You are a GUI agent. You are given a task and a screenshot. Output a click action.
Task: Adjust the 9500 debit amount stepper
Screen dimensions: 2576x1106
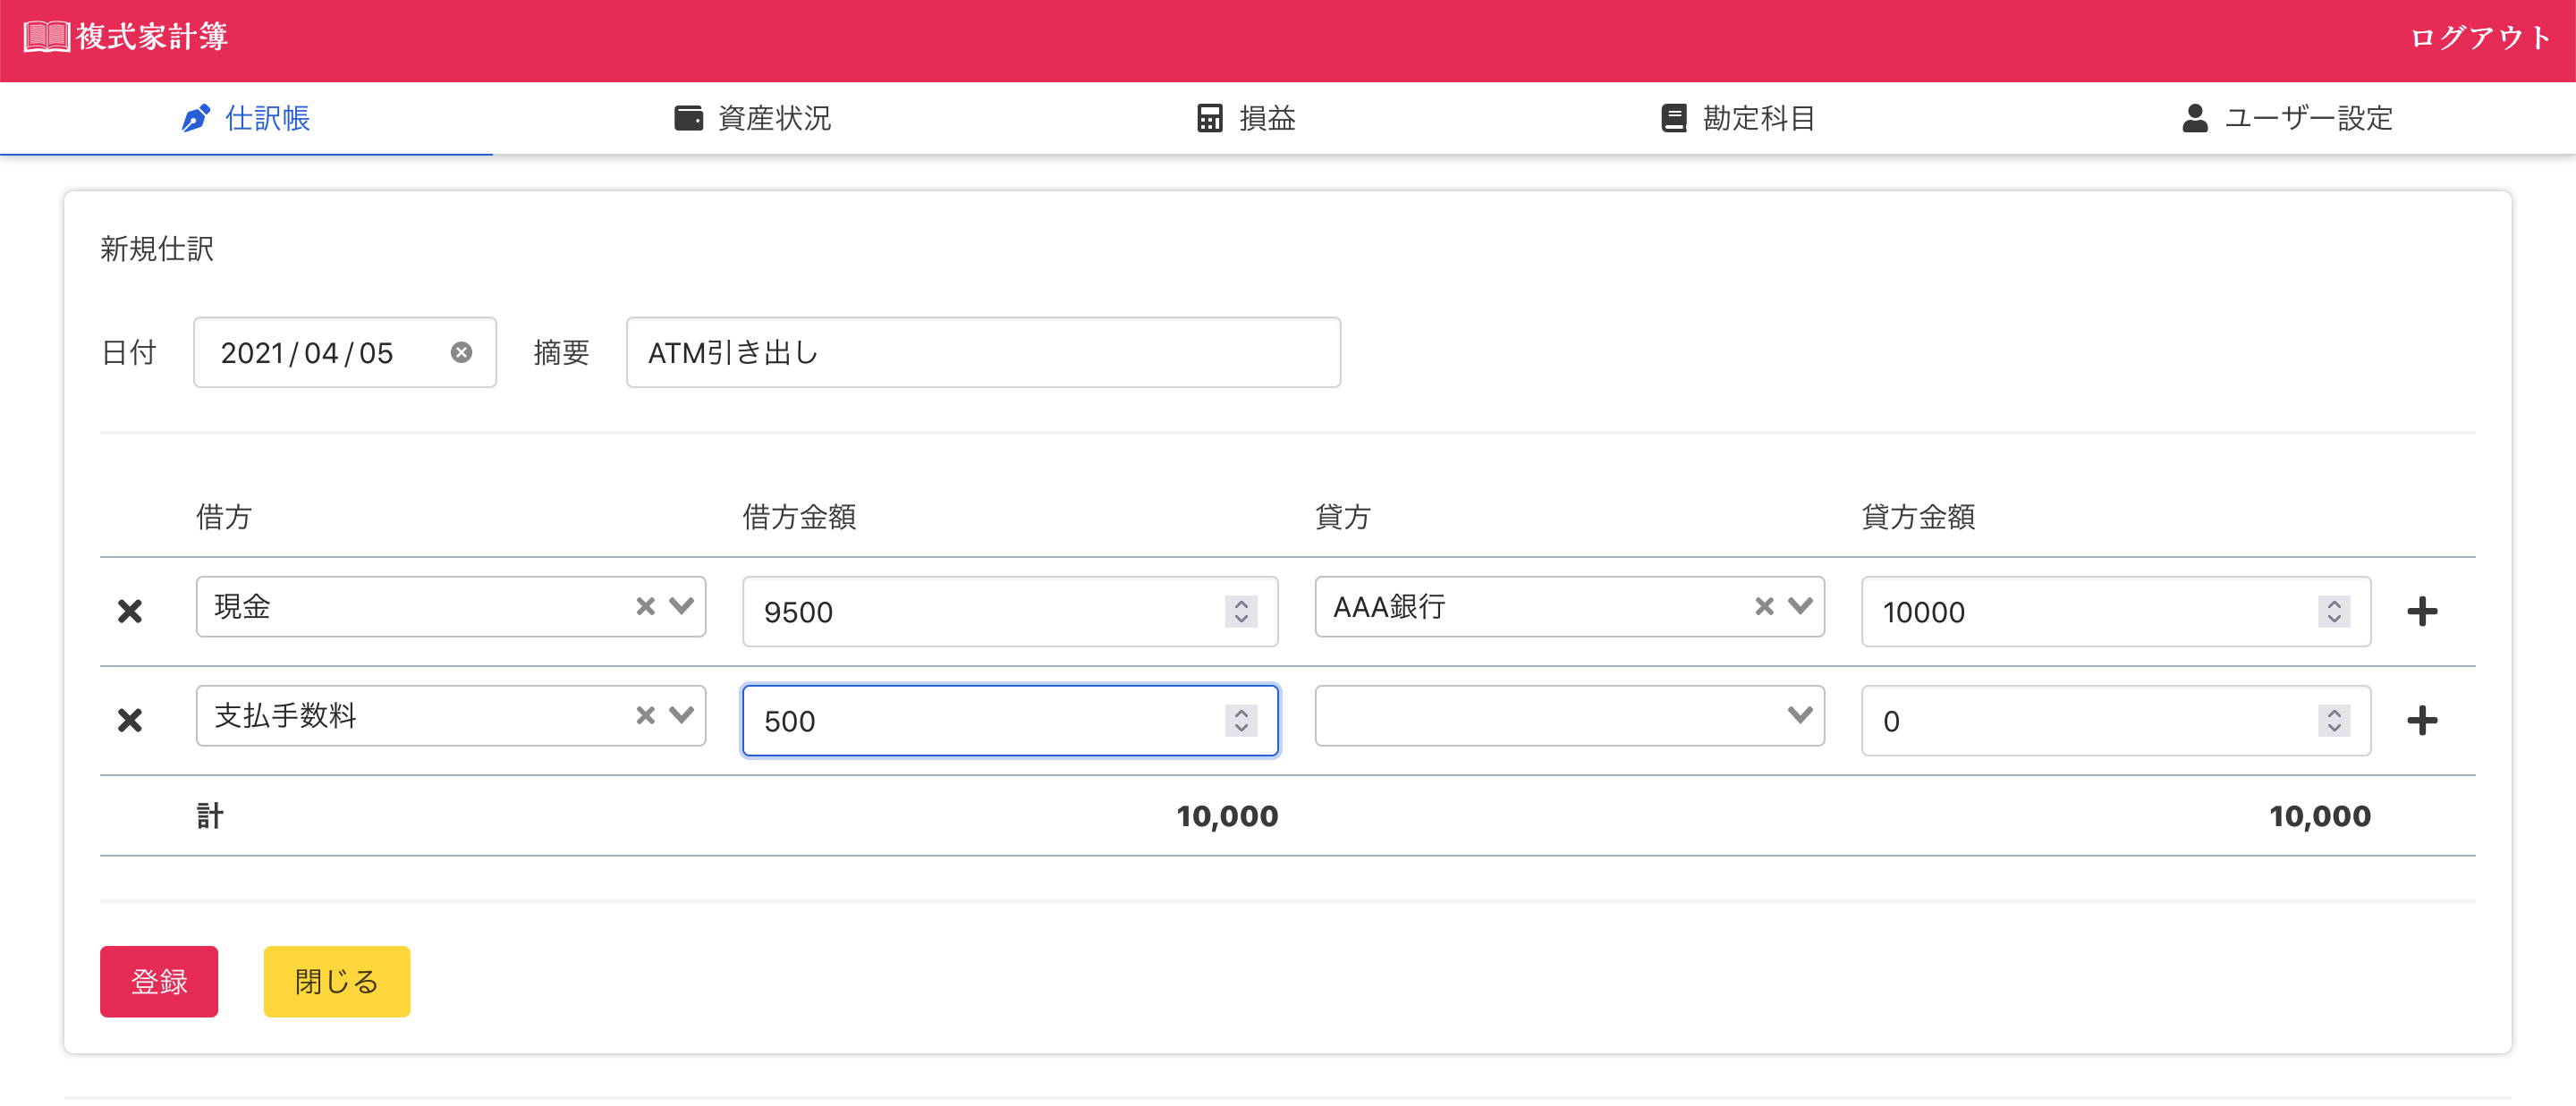[1241, 611]
